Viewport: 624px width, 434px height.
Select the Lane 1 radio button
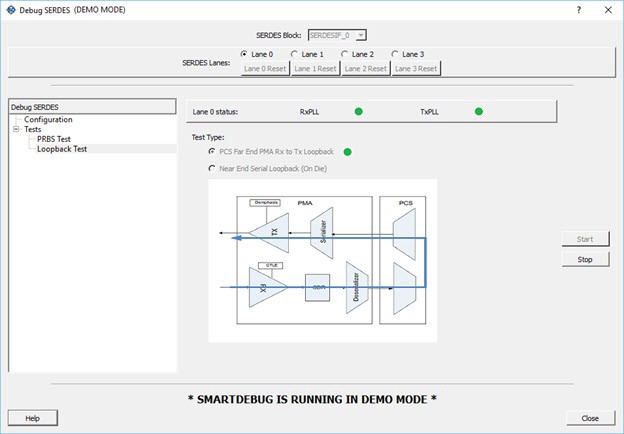click(295, 54)
